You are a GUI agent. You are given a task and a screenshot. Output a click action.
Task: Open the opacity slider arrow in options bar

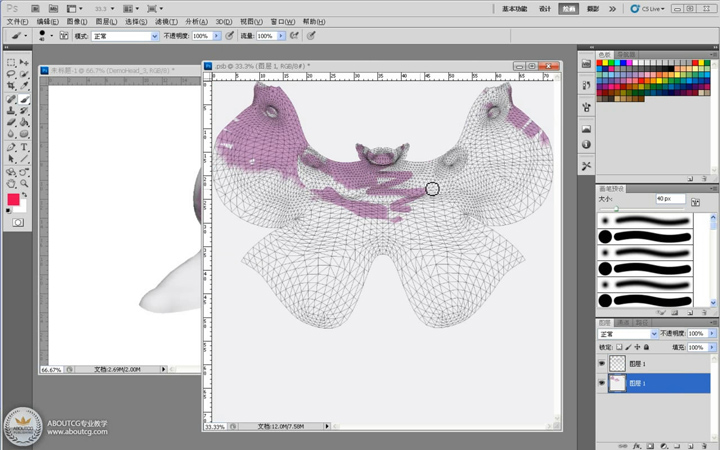217,36
